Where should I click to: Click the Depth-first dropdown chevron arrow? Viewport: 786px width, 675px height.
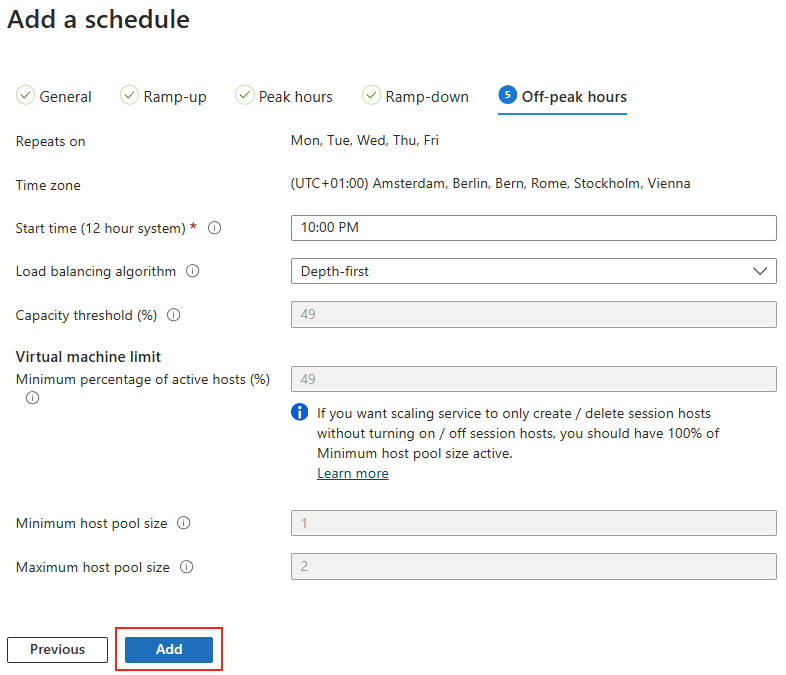760,271
